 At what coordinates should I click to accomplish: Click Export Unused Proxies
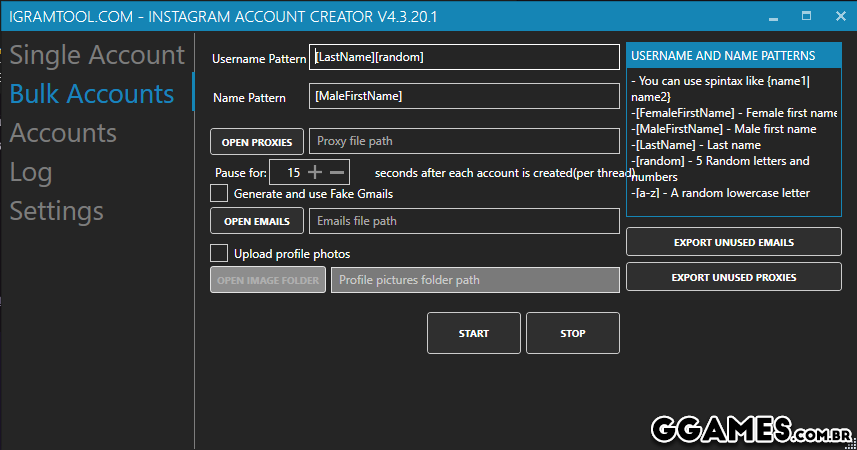[733, 277]
